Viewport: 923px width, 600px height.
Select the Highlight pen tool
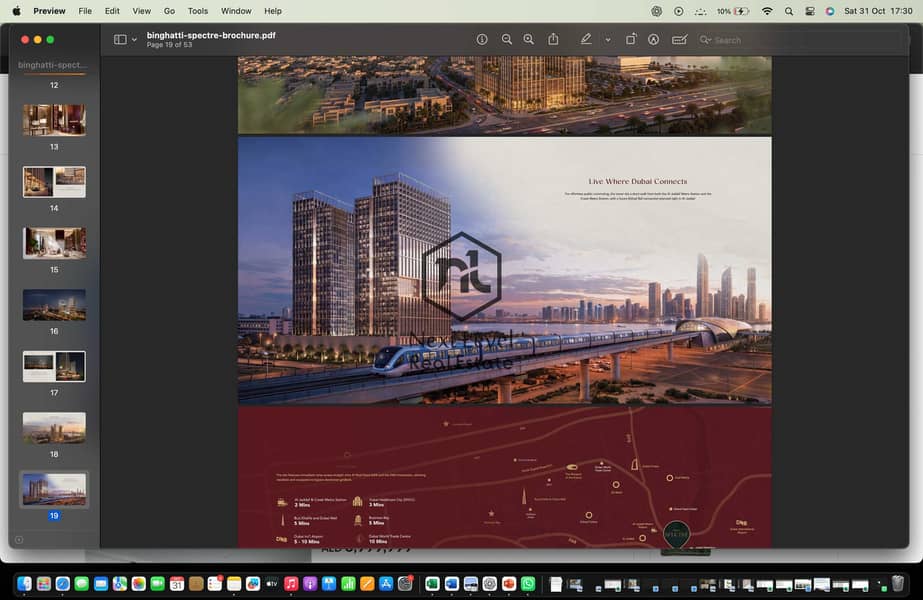(586, 39)
